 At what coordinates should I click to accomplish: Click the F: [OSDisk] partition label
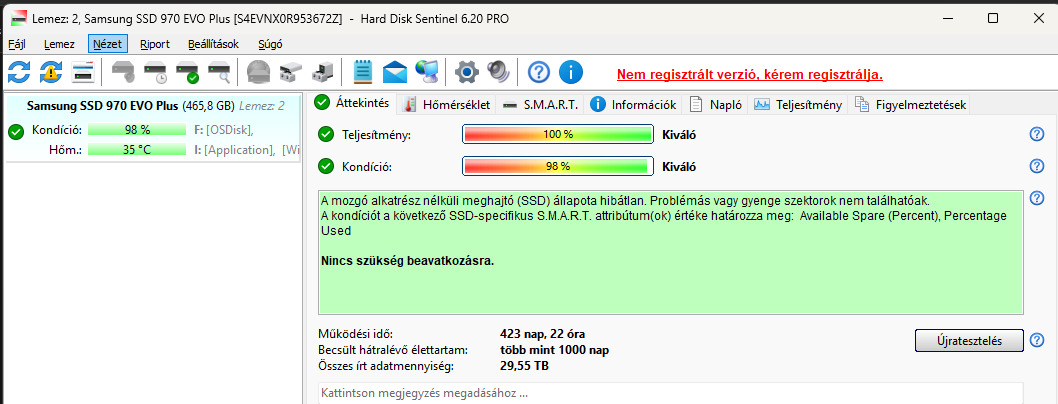(223, 129)
